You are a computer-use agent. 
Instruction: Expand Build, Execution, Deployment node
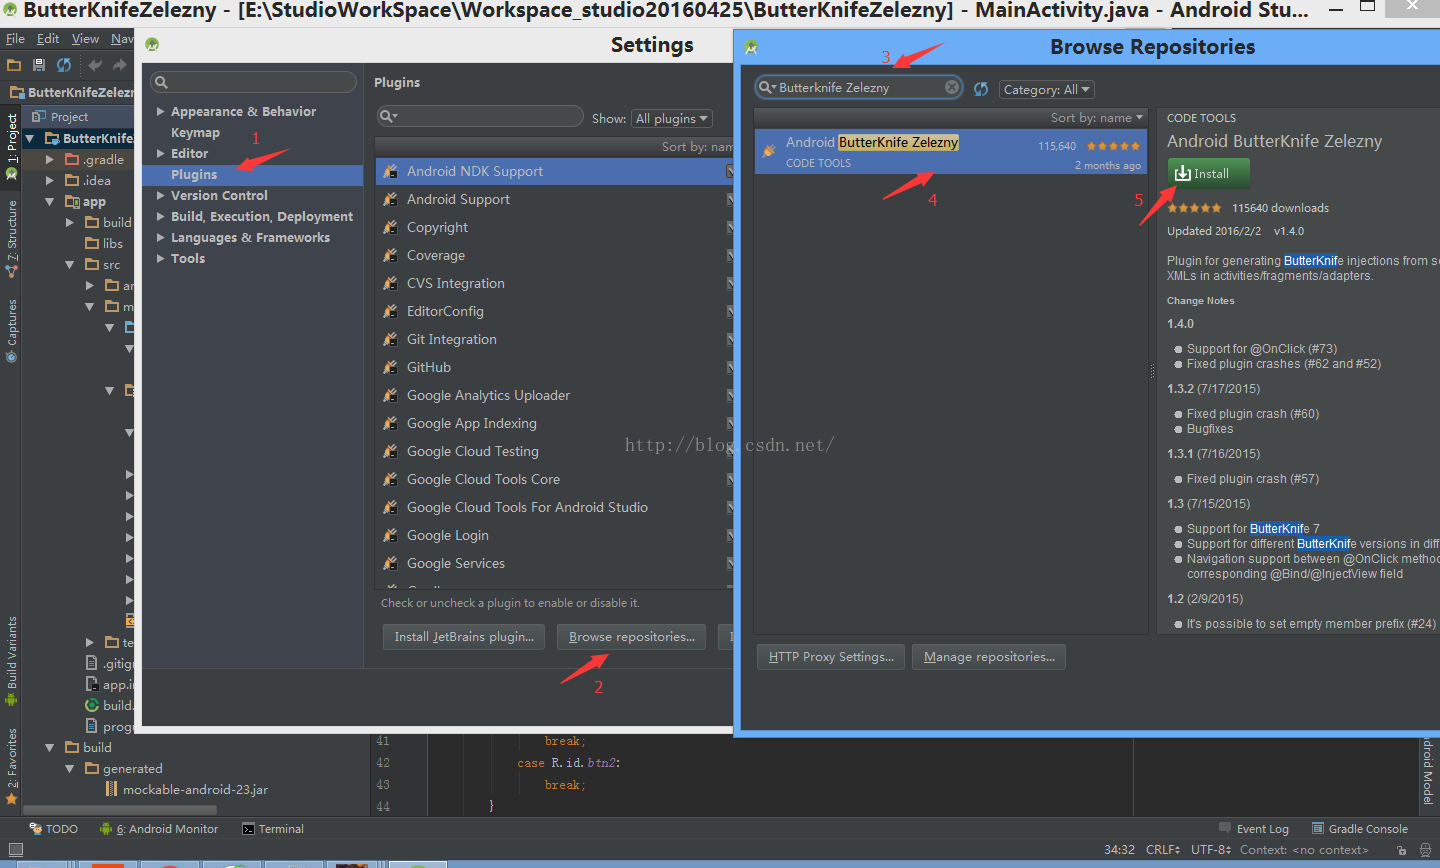coord(160,216)
